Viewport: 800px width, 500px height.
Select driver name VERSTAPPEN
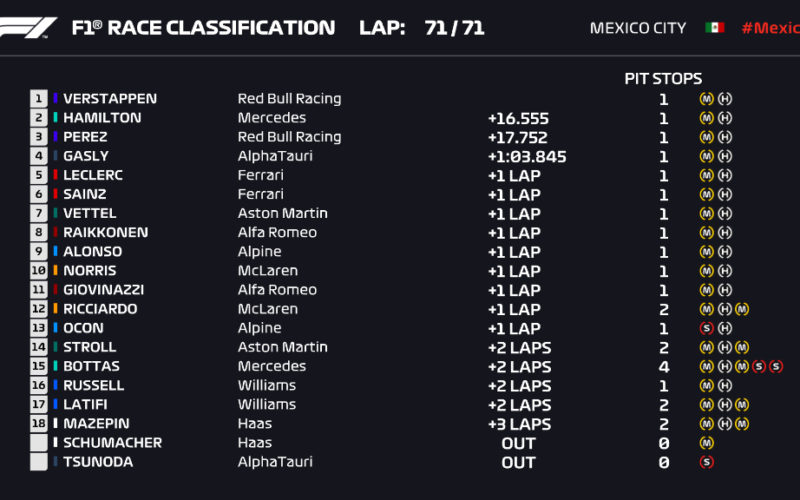(x=110, y=98)
